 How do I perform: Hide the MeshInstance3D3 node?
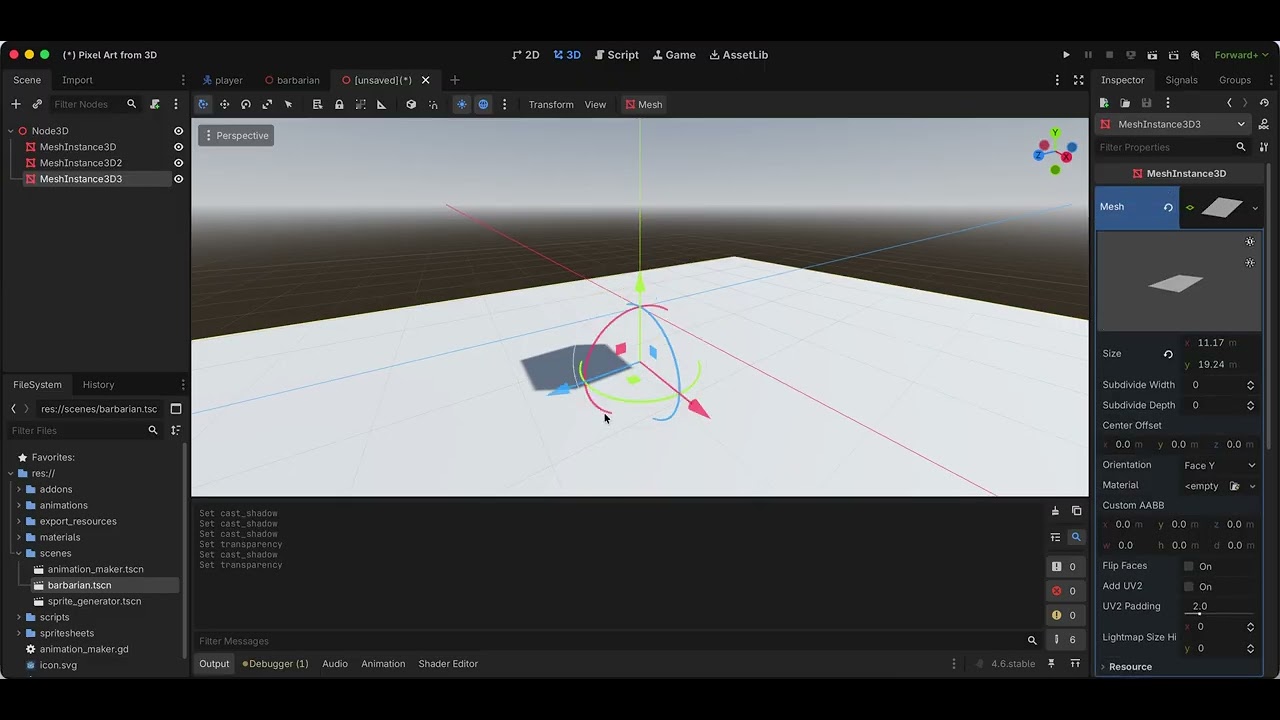click(179, 179)
